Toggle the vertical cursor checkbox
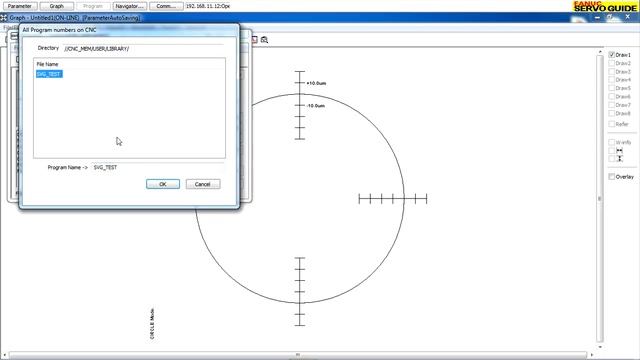 click(611, 158)
